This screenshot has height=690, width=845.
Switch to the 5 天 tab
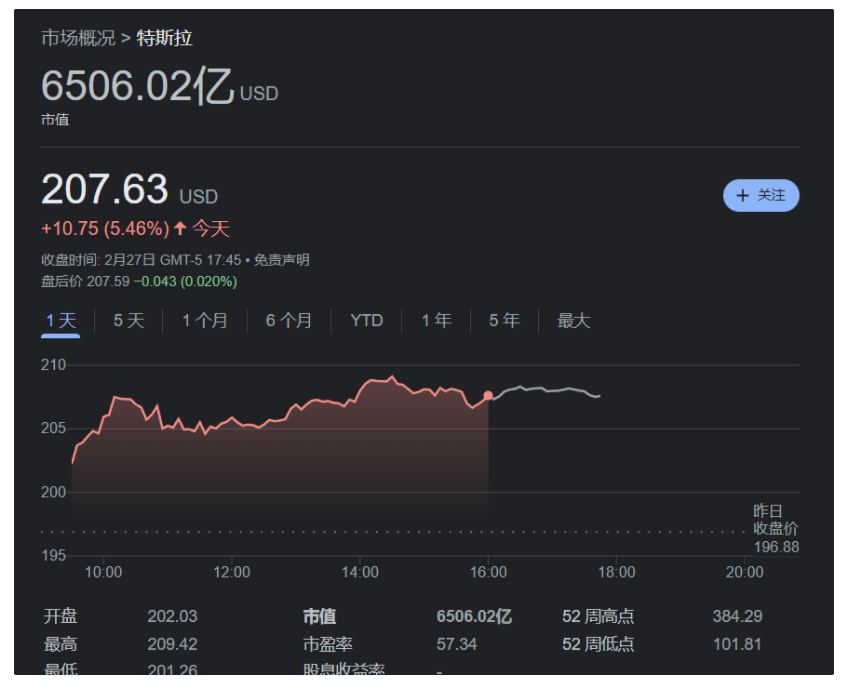pyautogui.click(x=129, y=321)
